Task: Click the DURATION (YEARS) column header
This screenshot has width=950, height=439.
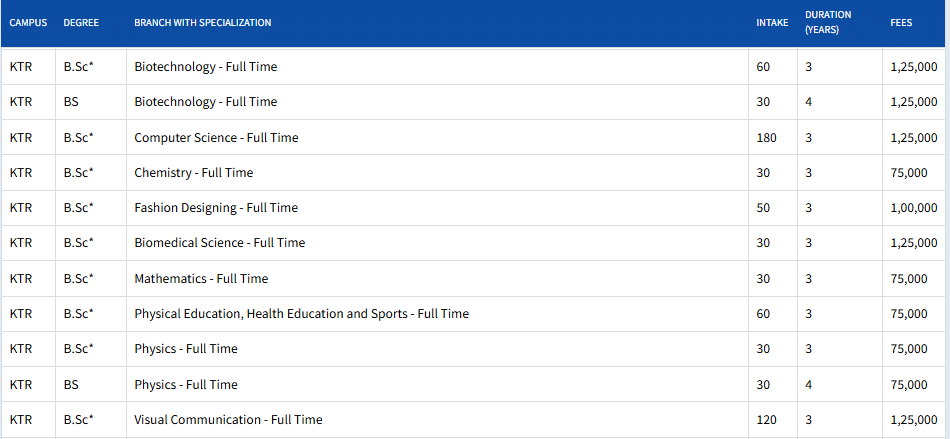Action: [828, 23]
